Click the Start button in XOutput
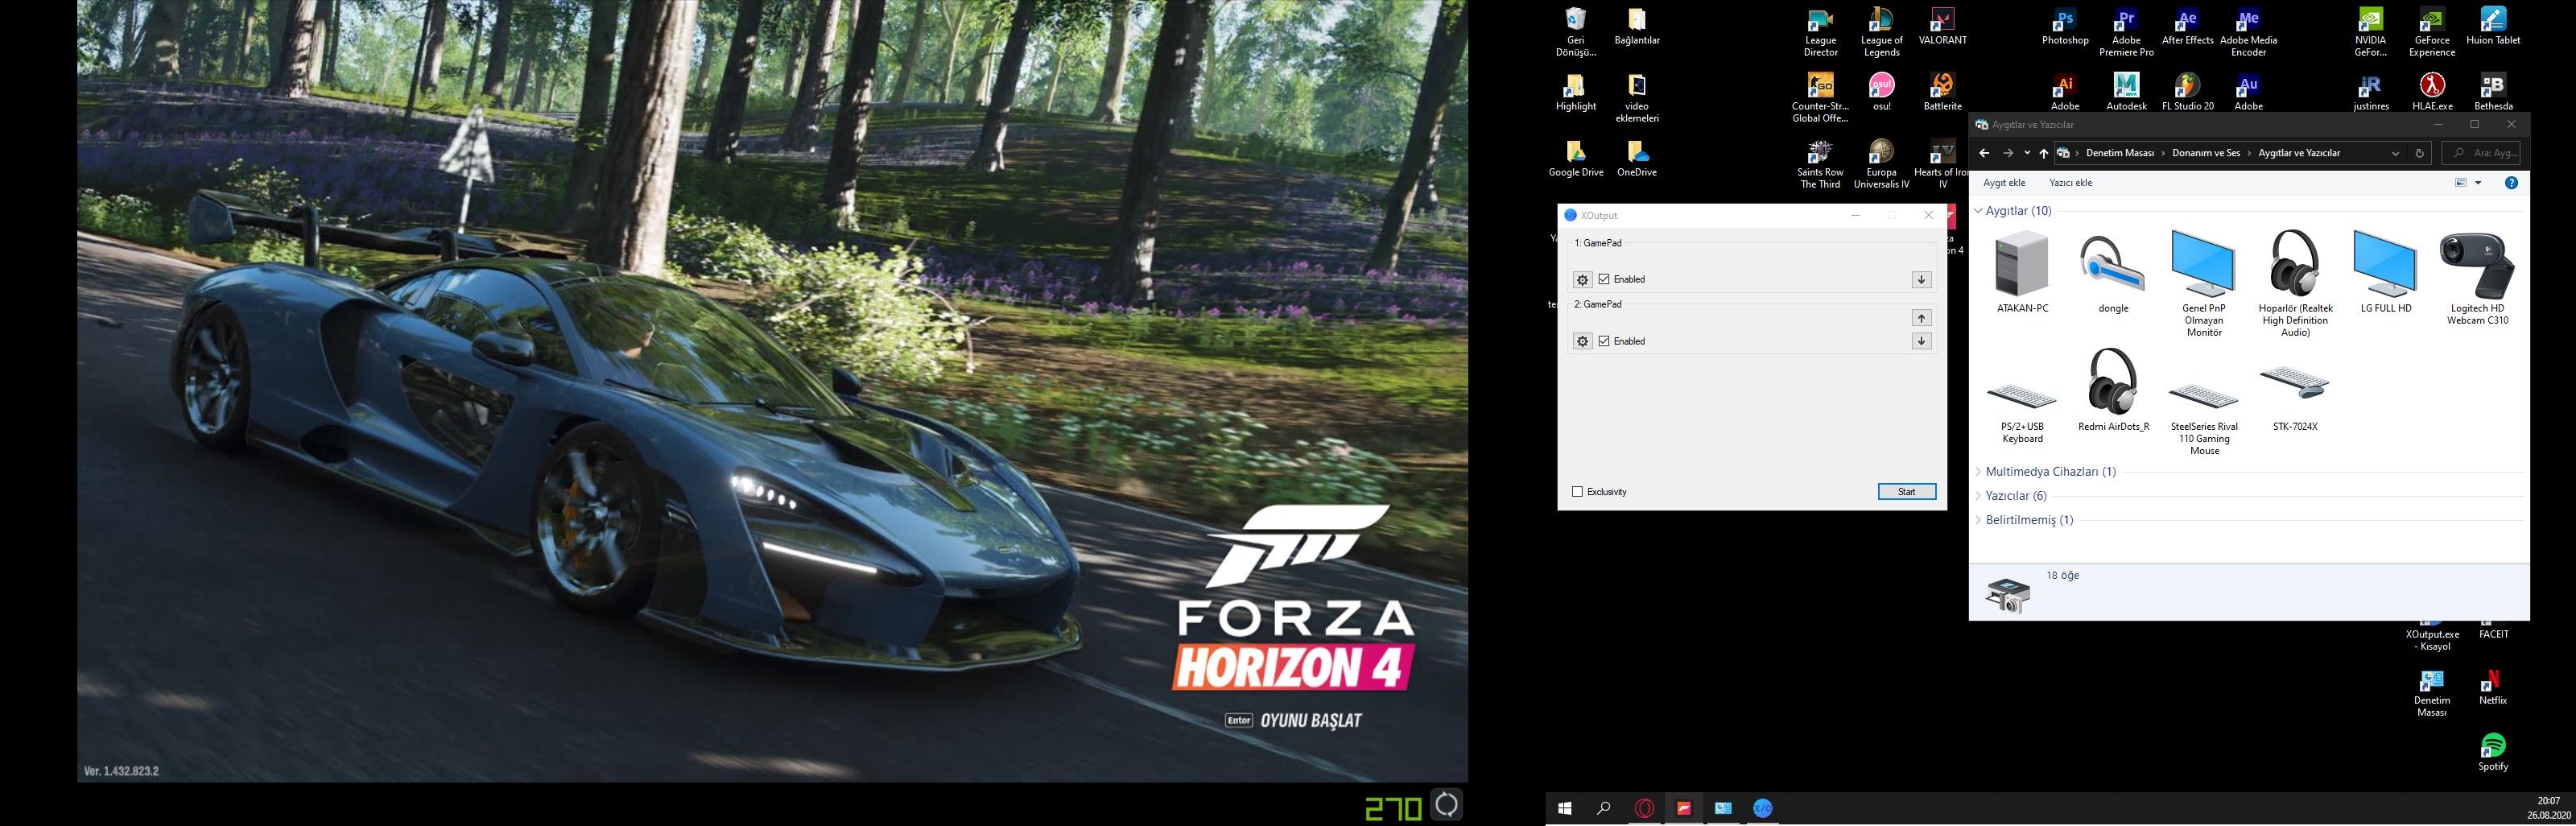This screenshot has width=2576, height=826. click(1907, 492)
